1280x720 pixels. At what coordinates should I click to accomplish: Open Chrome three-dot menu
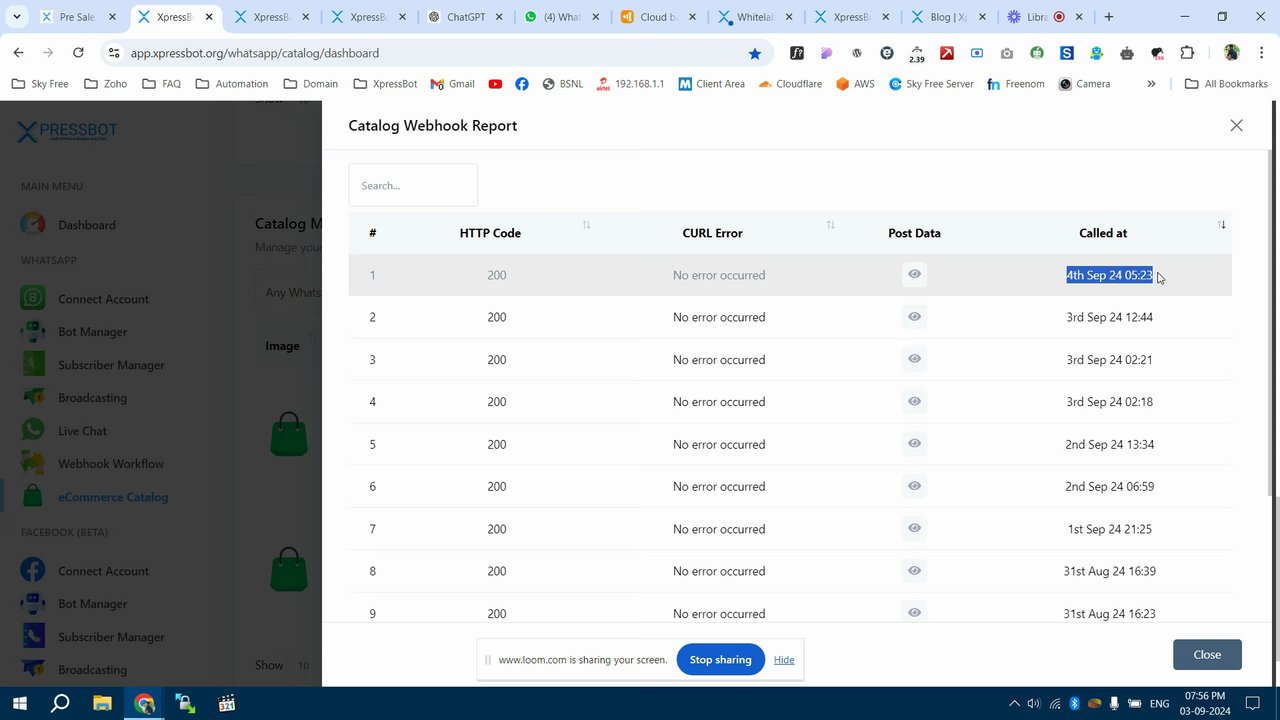point(1261,53)
